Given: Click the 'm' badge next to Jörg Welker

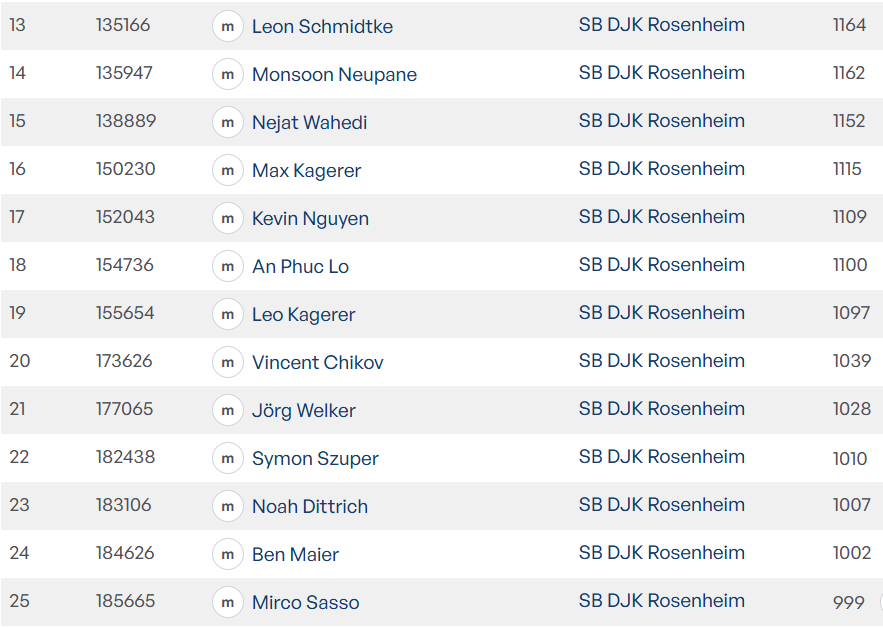Looking at the screenshot, I should pyautogui.click(x=228, y=411).
